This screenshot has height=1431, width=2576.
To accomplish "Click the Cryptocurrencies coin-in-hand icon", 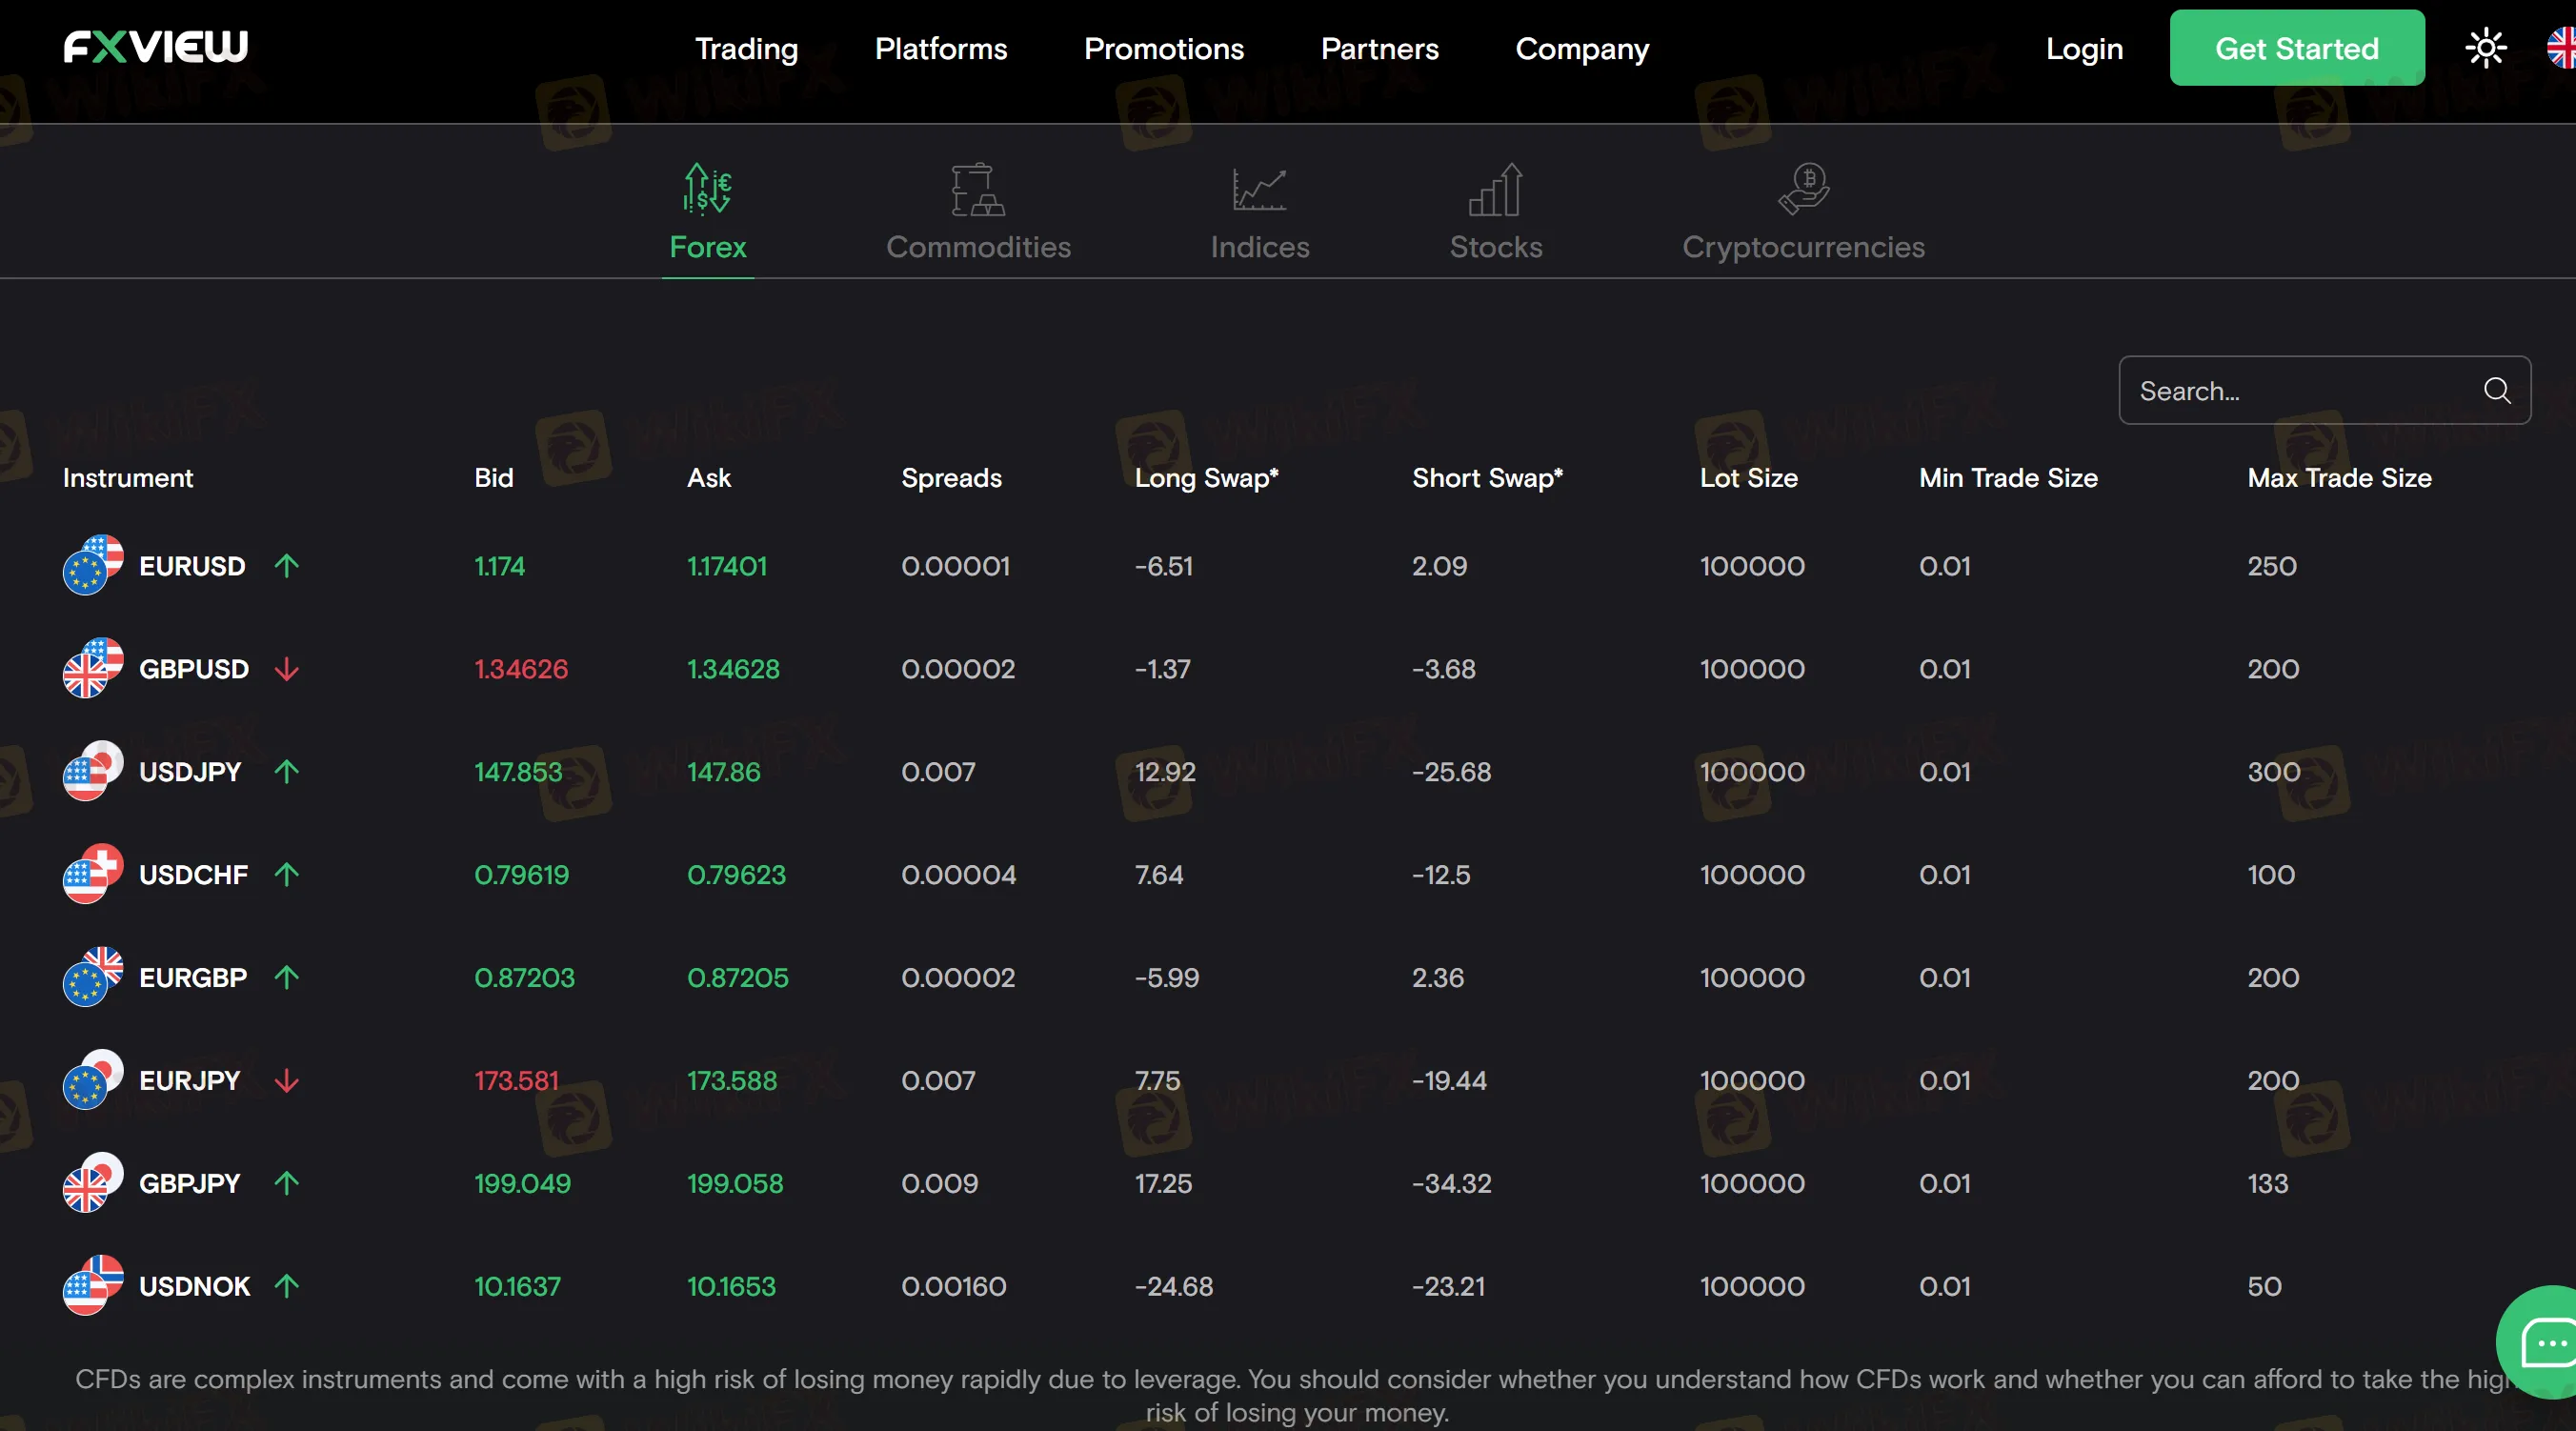I will coord(1803,189).
